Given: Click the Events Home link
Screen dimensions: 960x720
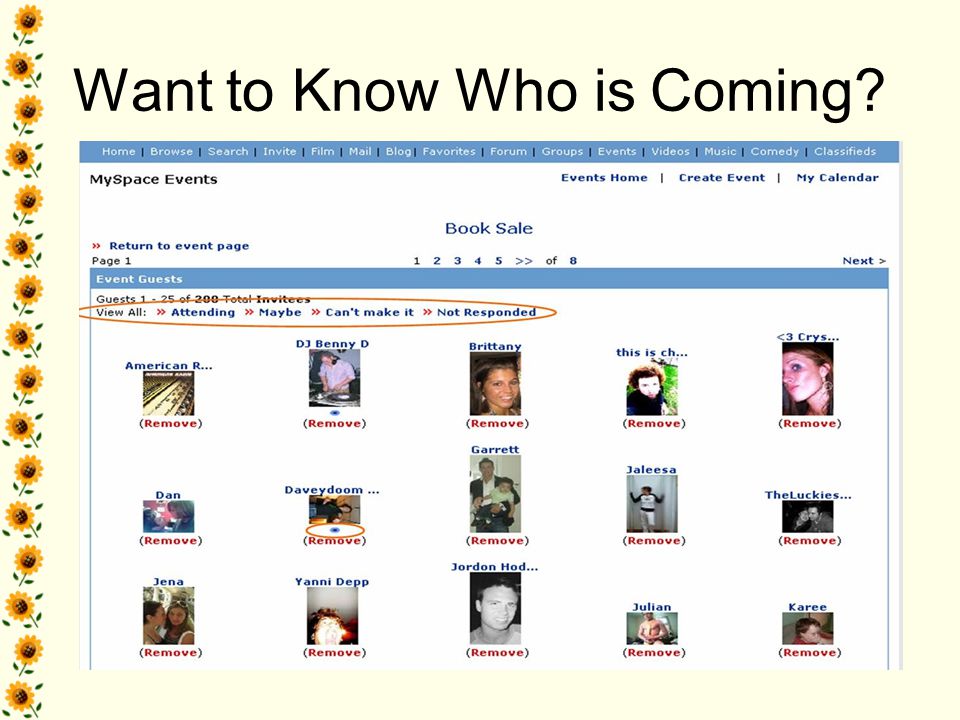Looking at the screenshot, I should click(604, 178).
